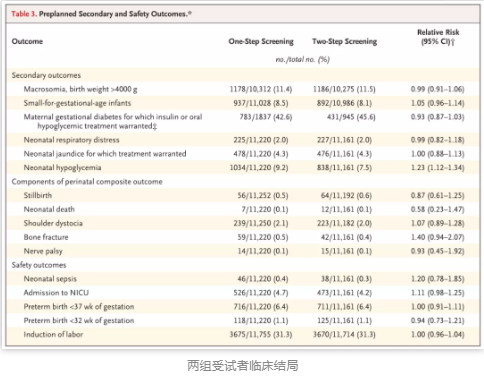
Task: Select the 'One-Step Screening' column header
Action: pyautogui.click(x=261, y=41)
